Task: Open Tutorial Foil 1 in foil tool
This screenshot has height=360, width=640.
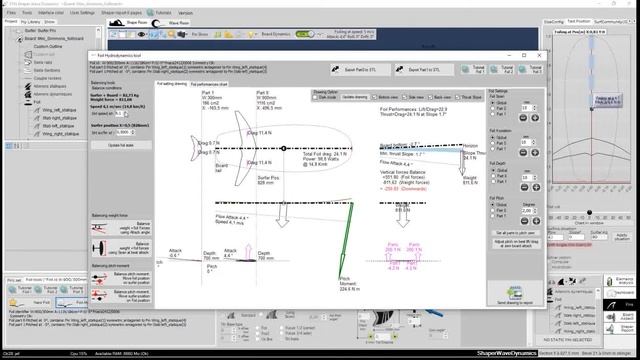Action: click(473, 69)
